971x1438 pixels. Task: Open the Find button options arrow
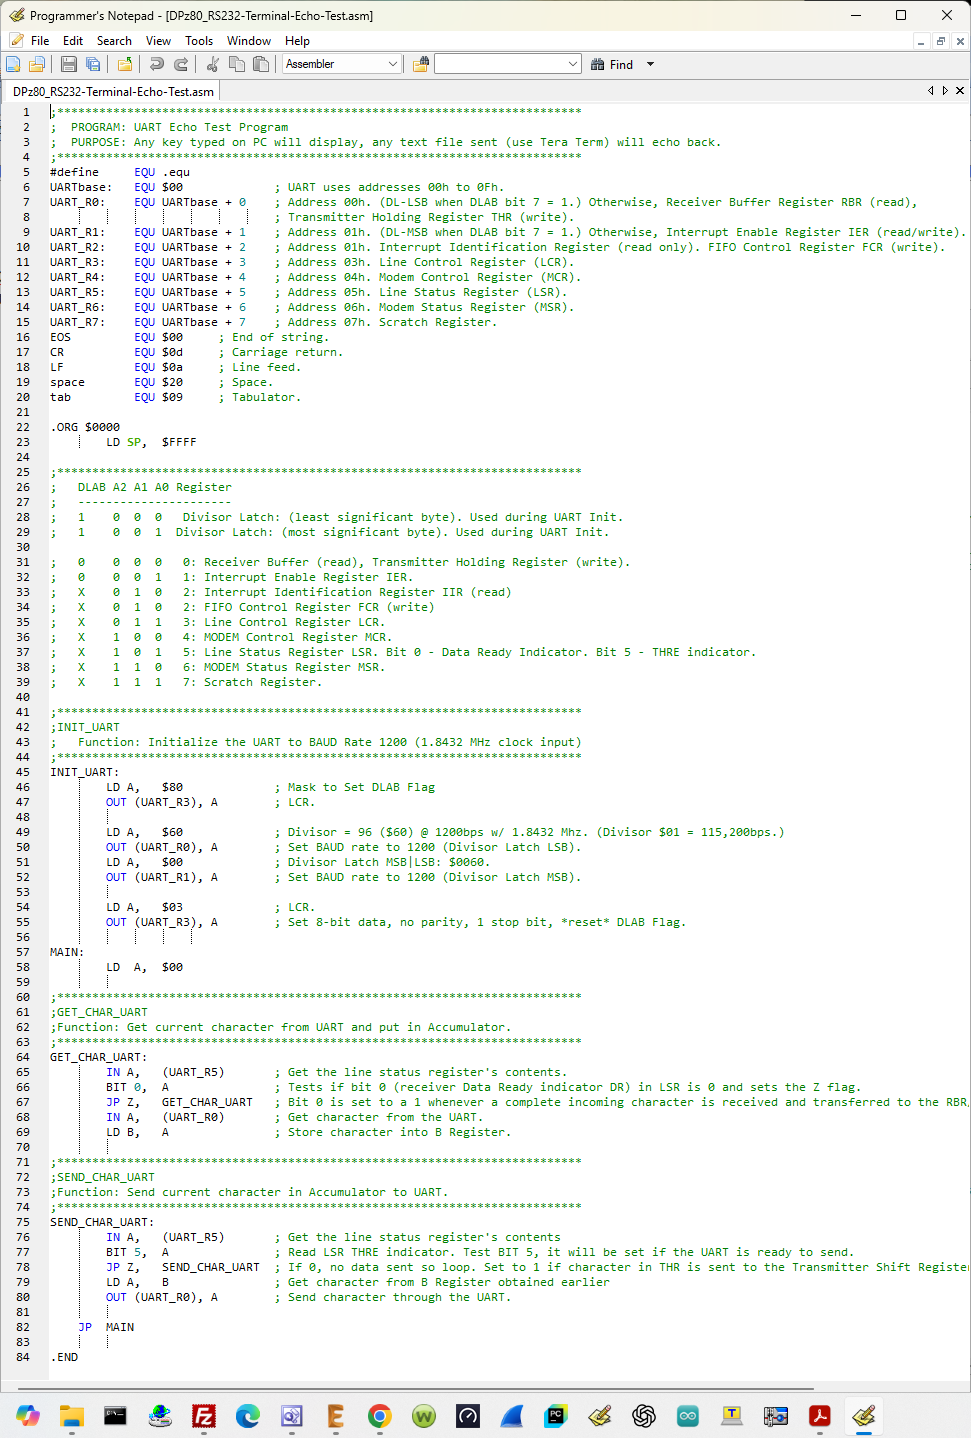[x=650, y=64]
